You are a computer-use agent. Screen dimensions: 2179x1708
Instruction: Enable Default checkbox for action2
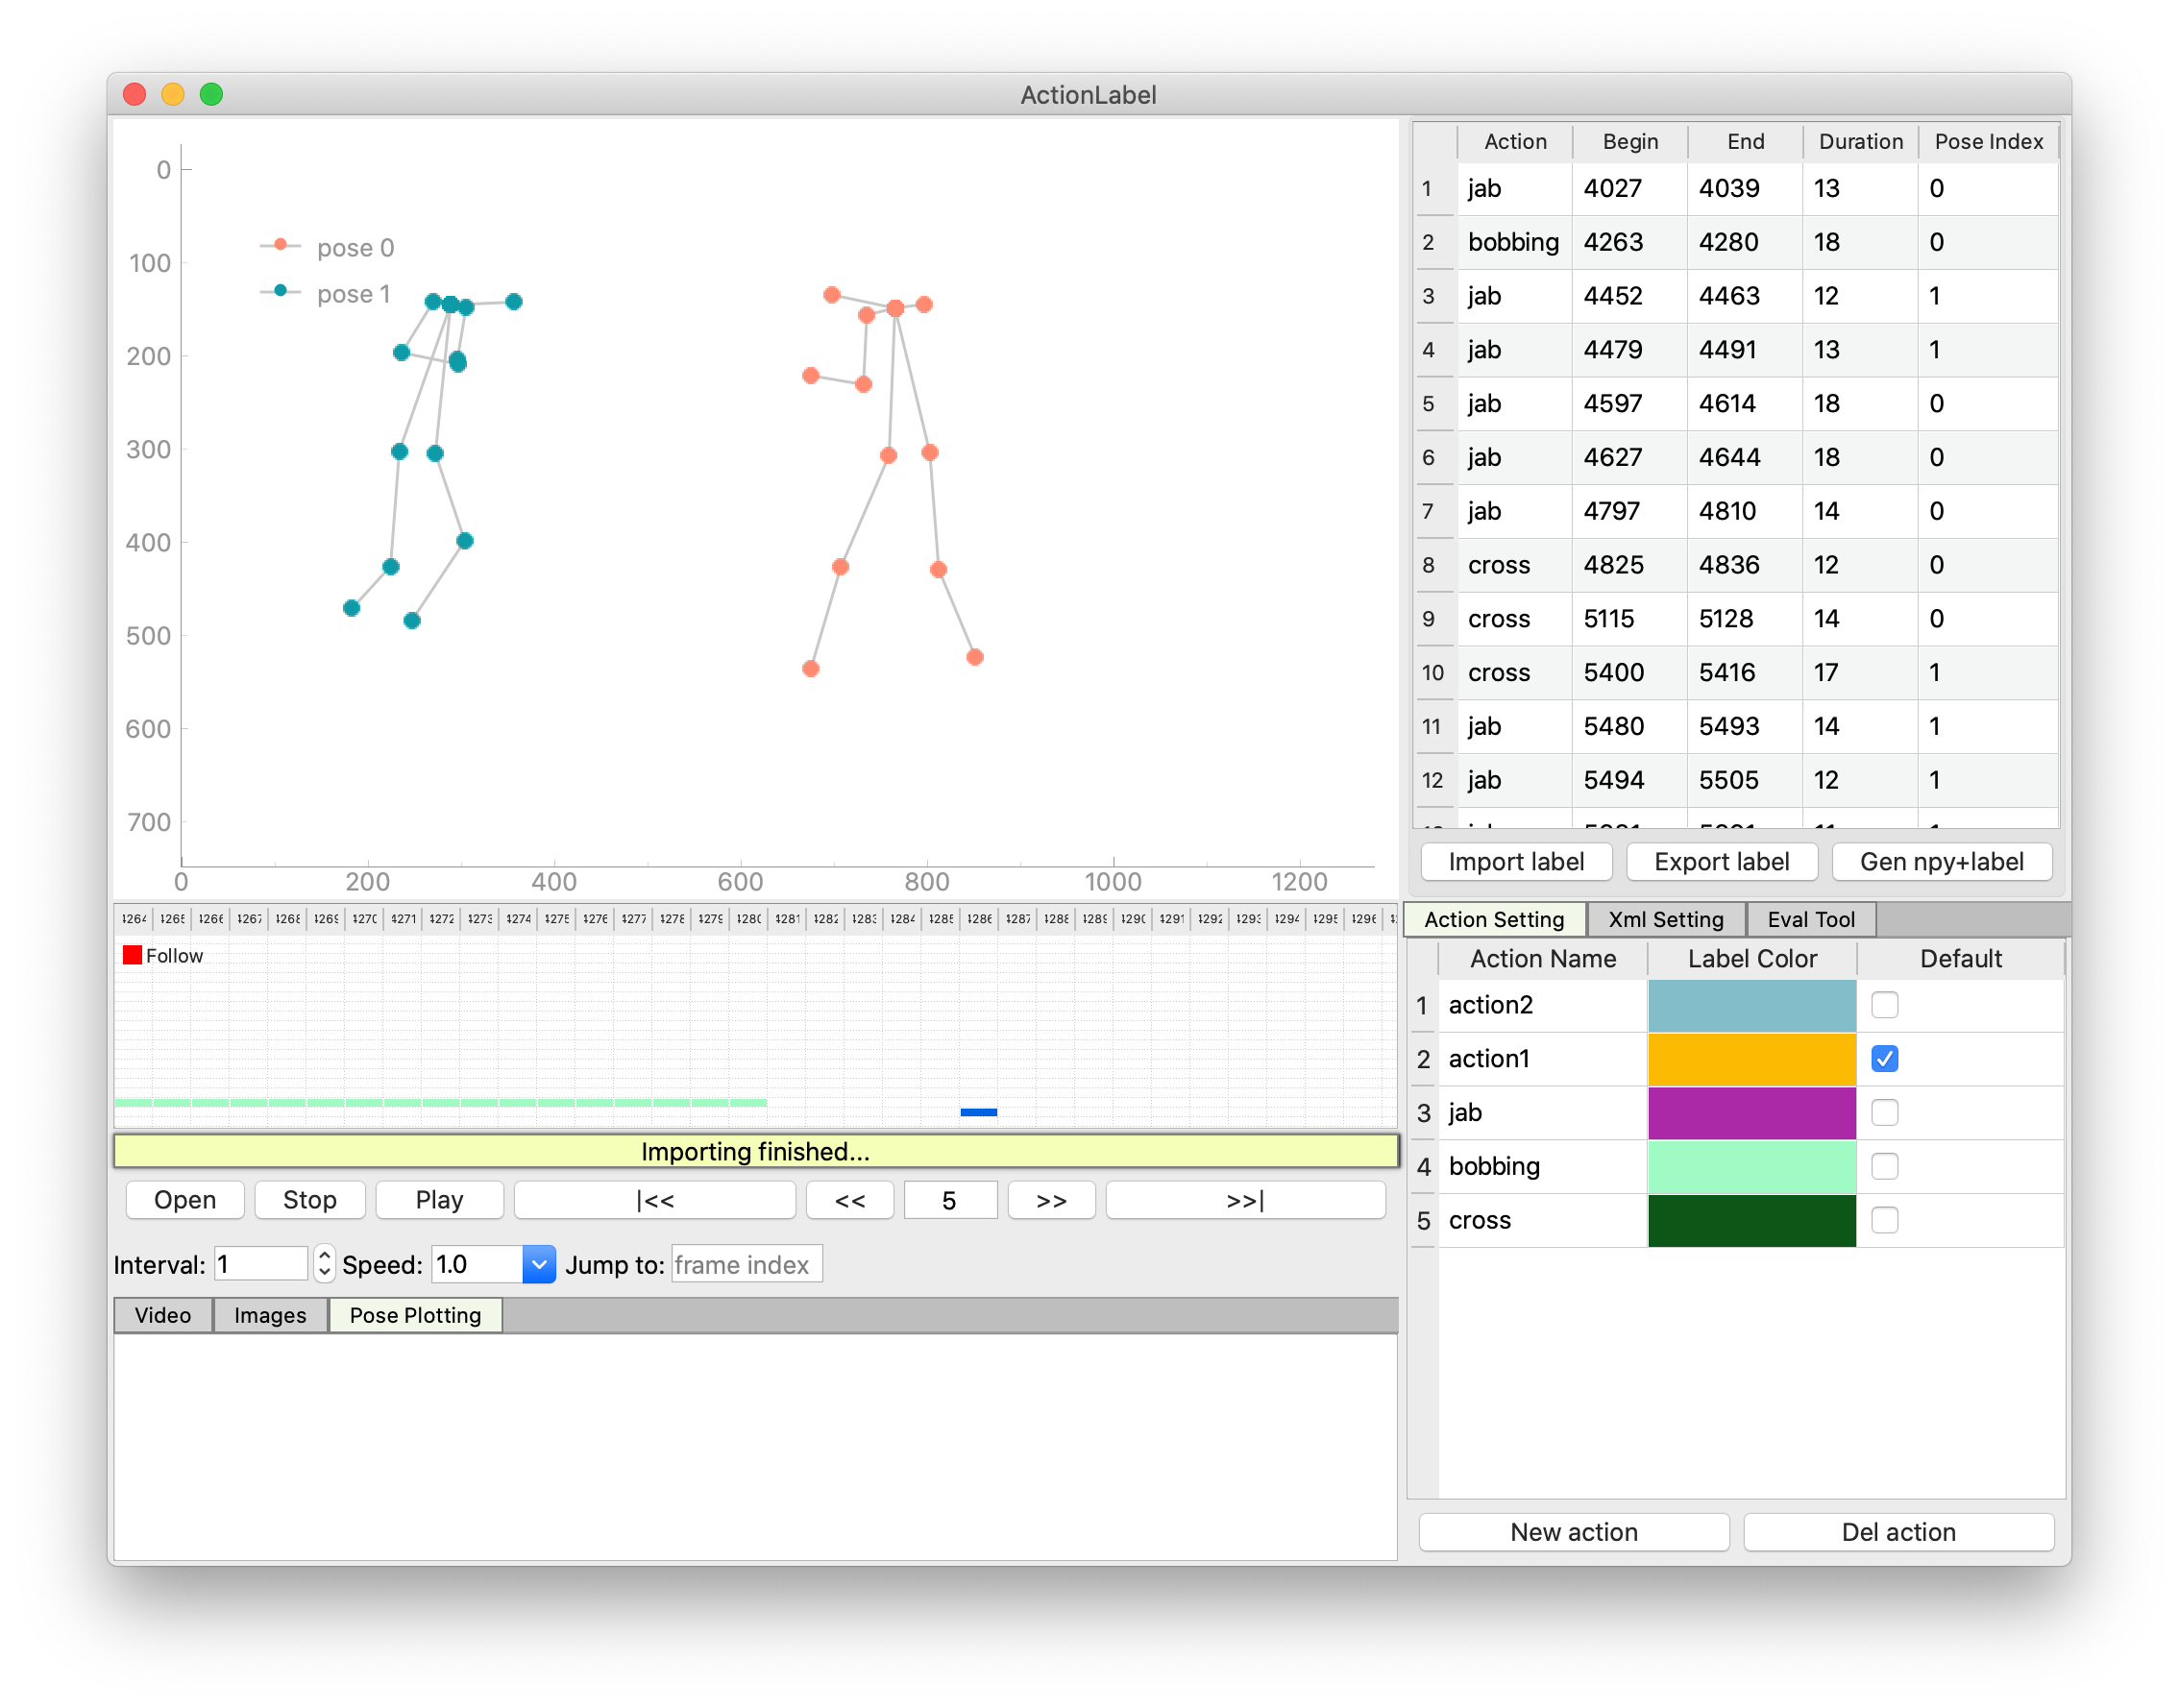(1884, 1005)
